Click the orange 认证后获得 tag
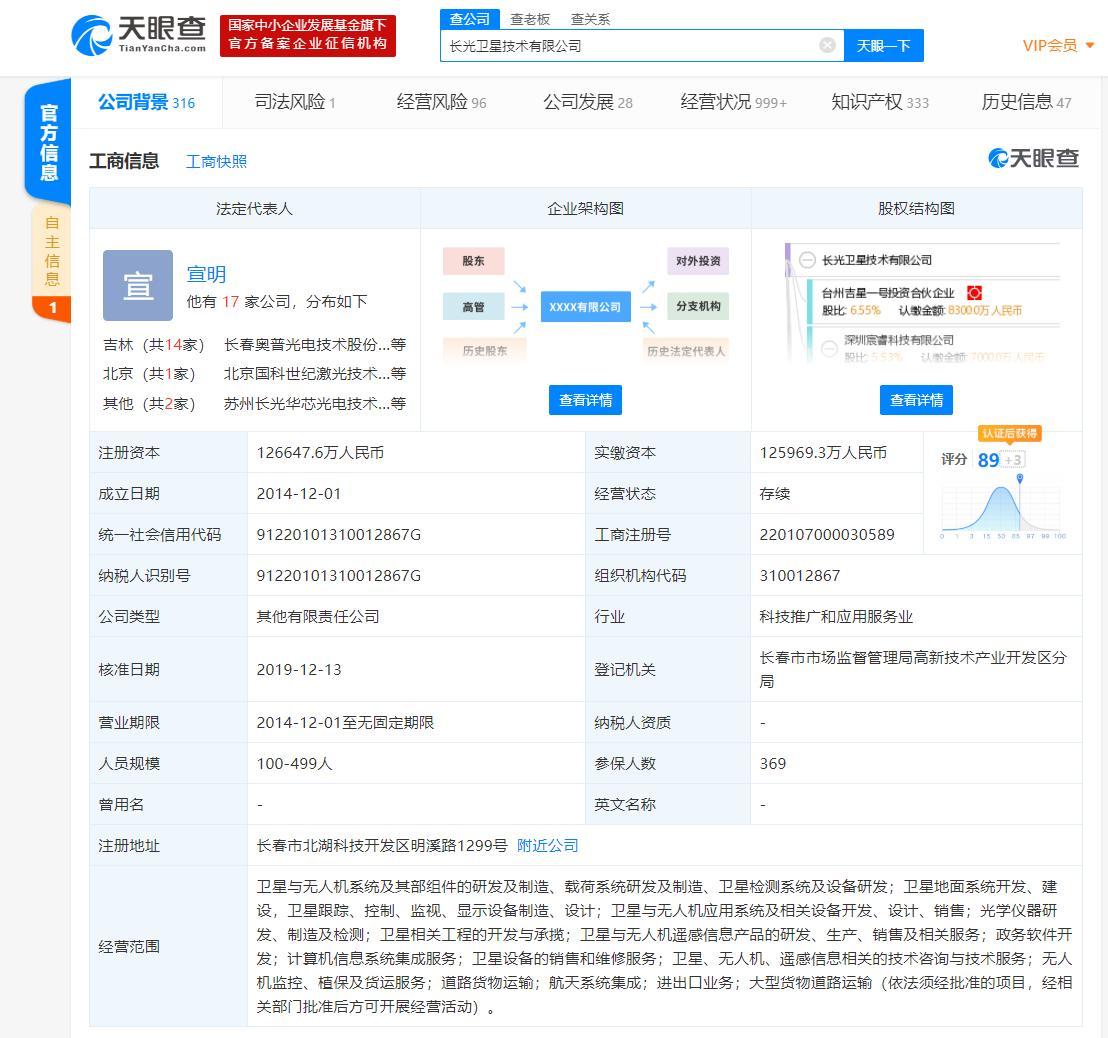The width and height of the screenshot is (1108, 1038). 1012,436
